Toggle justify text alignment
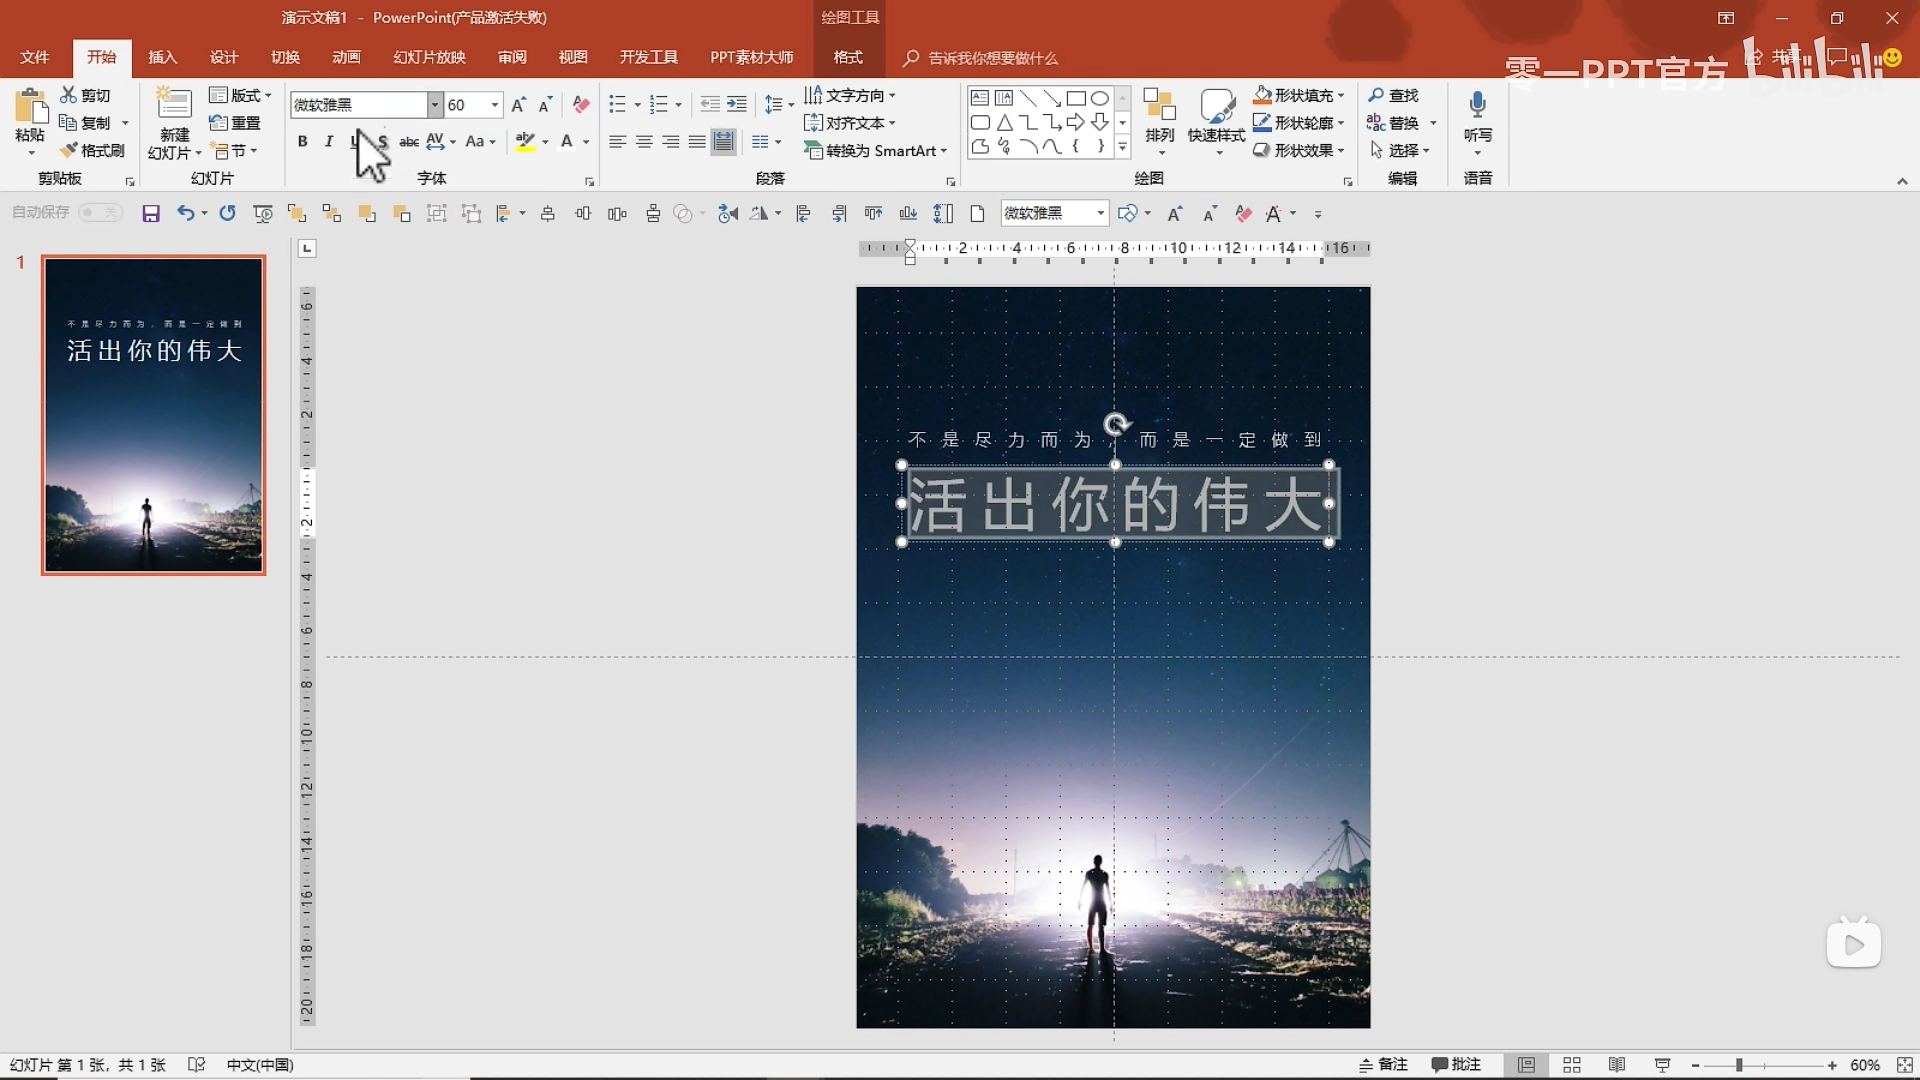The image size is (1920, 1080). 697,142
